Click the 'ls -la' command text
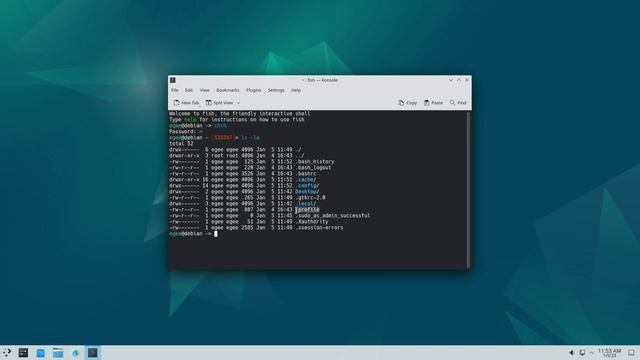The height and width of the screenshot is (360, 640). point(250,138)
